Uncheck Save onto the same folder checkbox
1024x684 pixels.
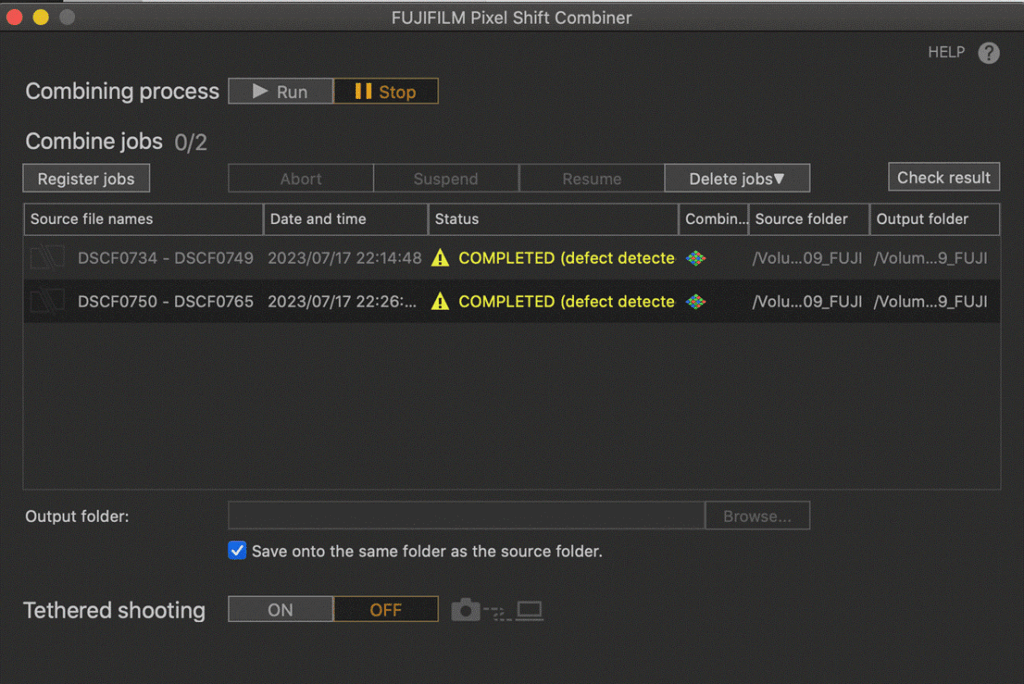click(237, 551)
